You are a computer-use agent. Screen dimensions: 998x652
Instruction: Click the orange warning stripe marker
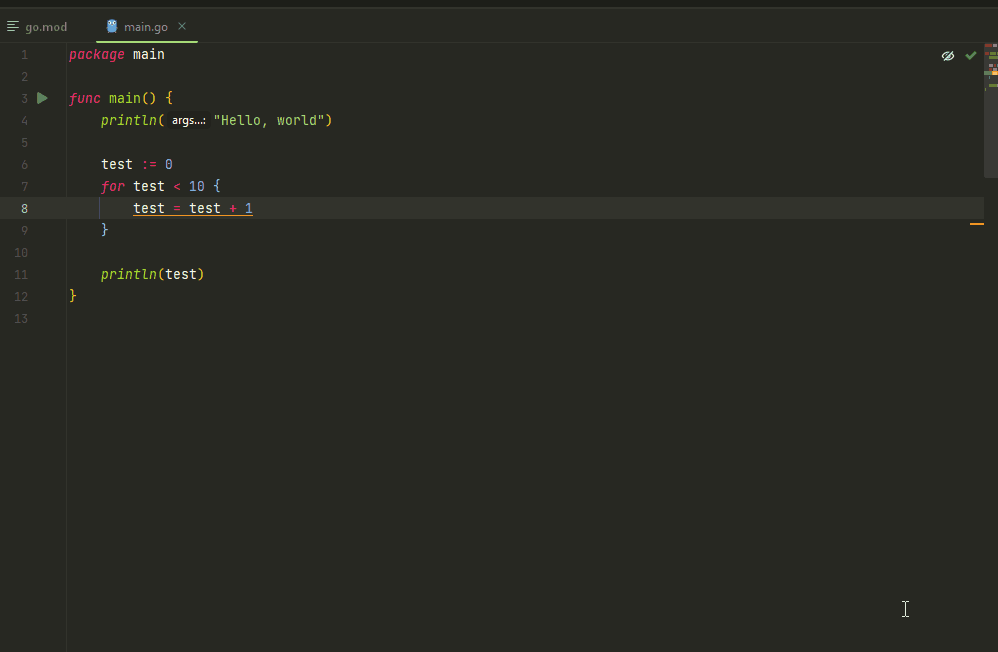(x=977, y=224)
